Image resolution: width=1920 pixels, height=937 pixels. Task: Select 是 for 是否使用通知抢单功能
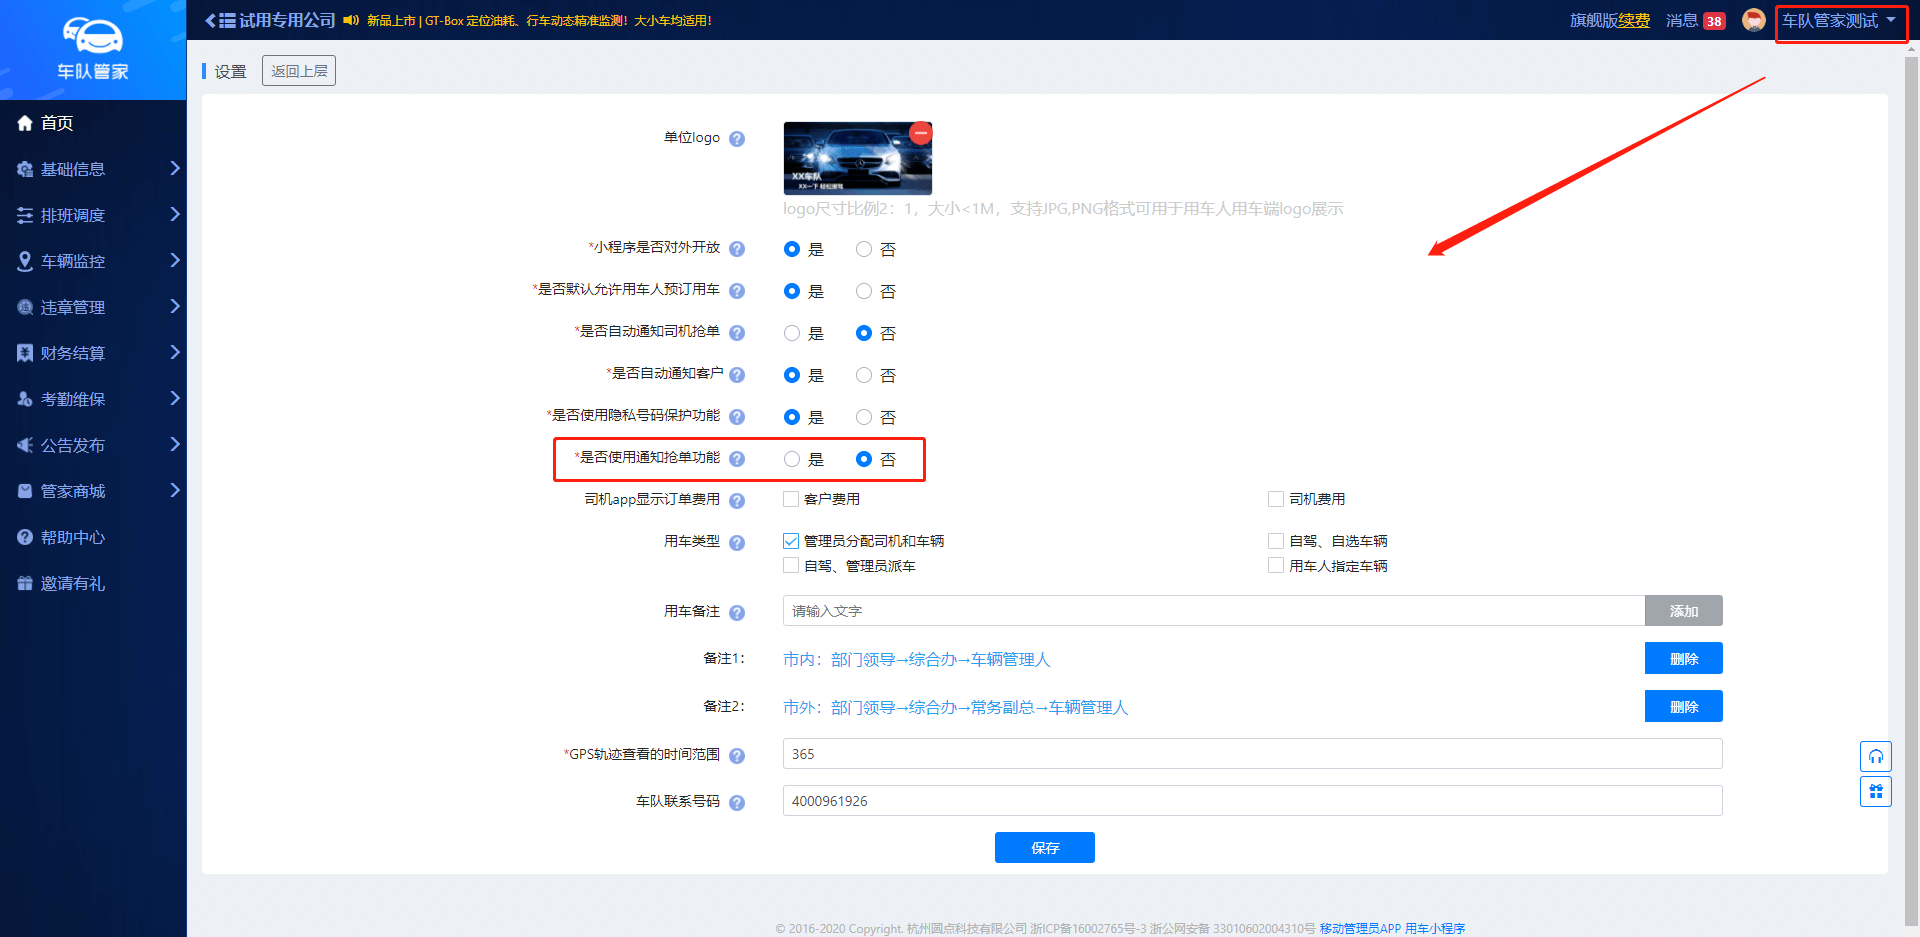coord(792,459)
